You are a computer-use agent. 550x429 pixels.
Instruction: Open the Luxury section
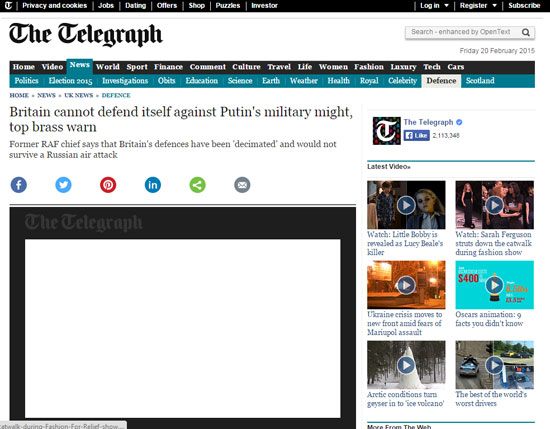[x=403, y=67]
